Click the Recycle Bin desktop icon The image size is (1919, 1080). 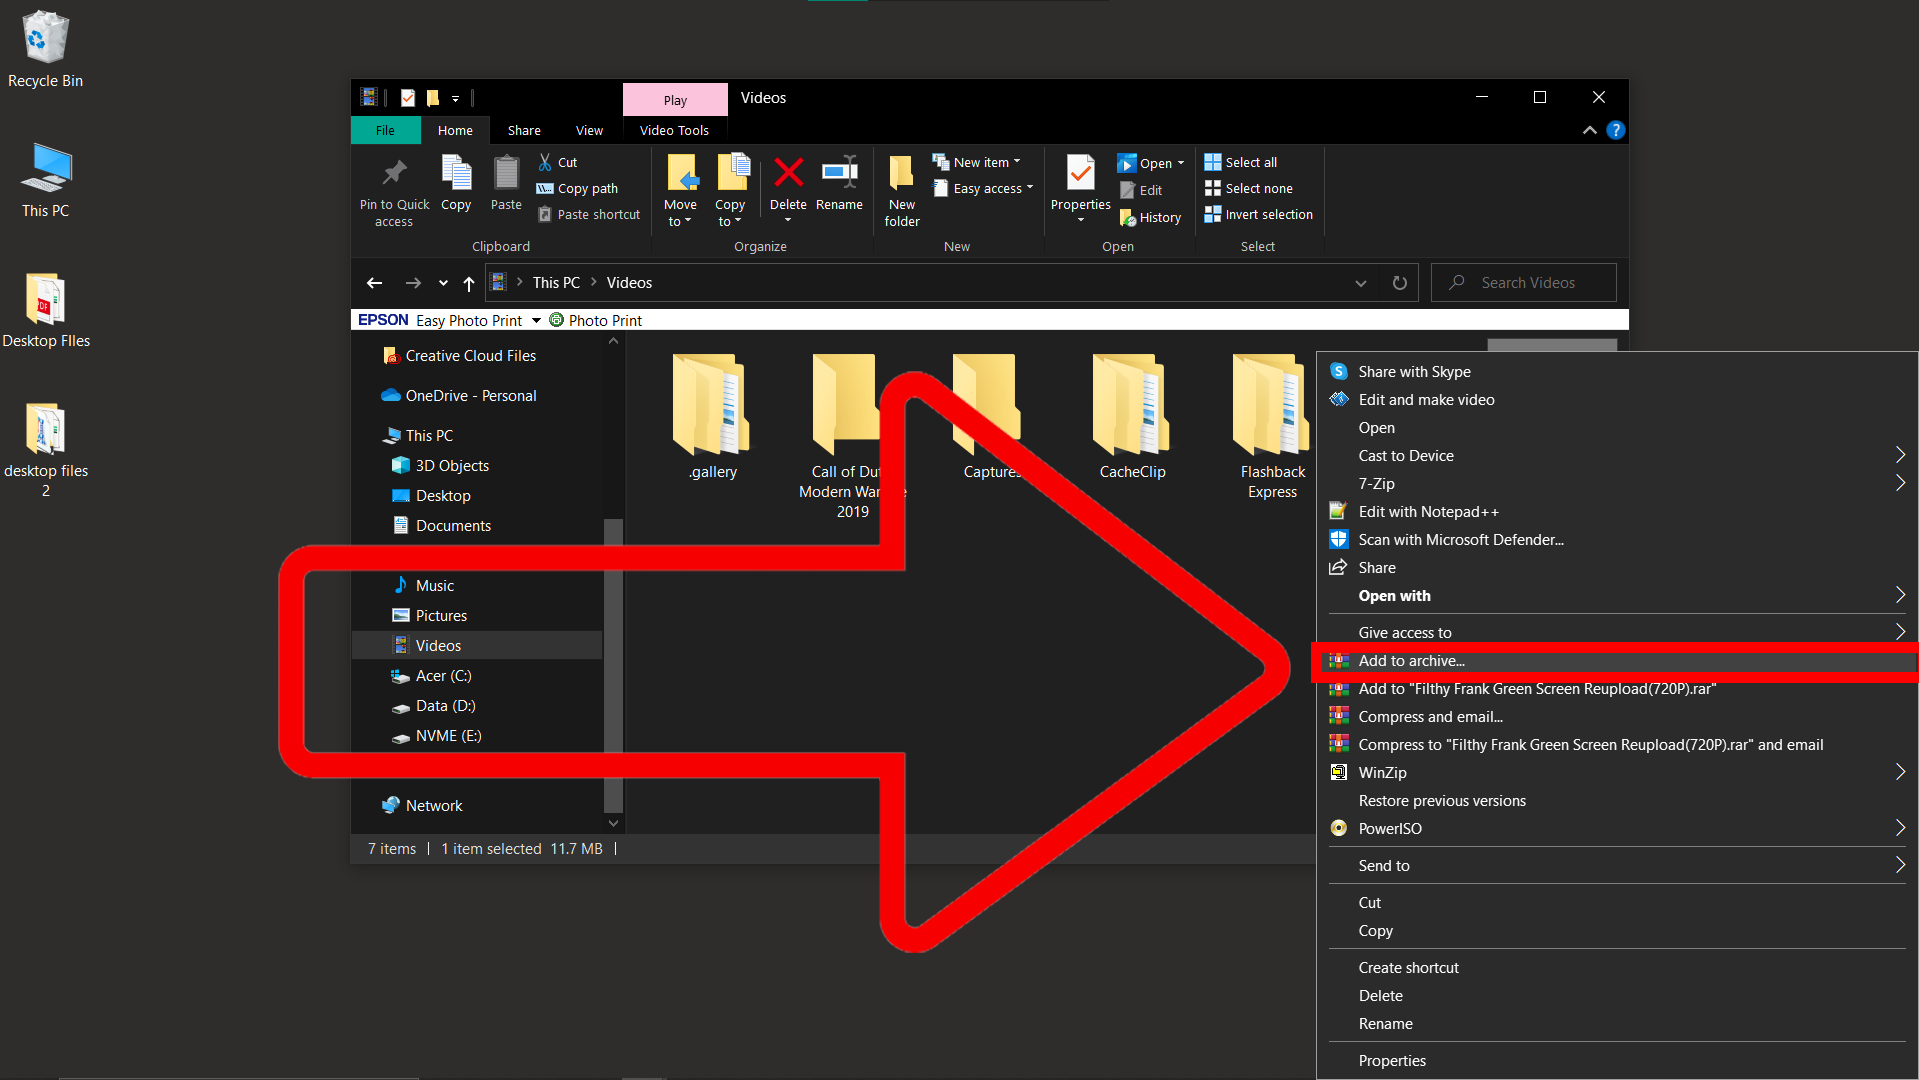tap(45, 50)
